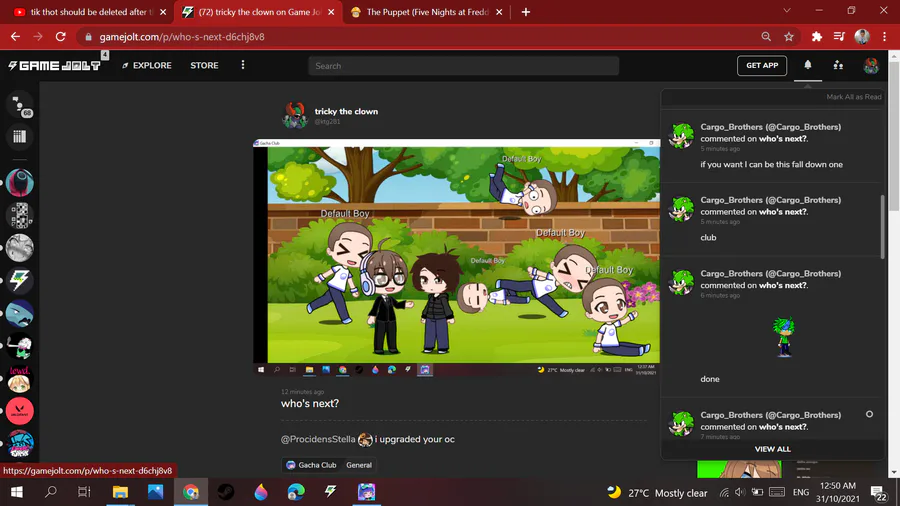Open the three-dot more menu beside Store
This screenshot has width=900, height=506.
click(x=243, y=65)
